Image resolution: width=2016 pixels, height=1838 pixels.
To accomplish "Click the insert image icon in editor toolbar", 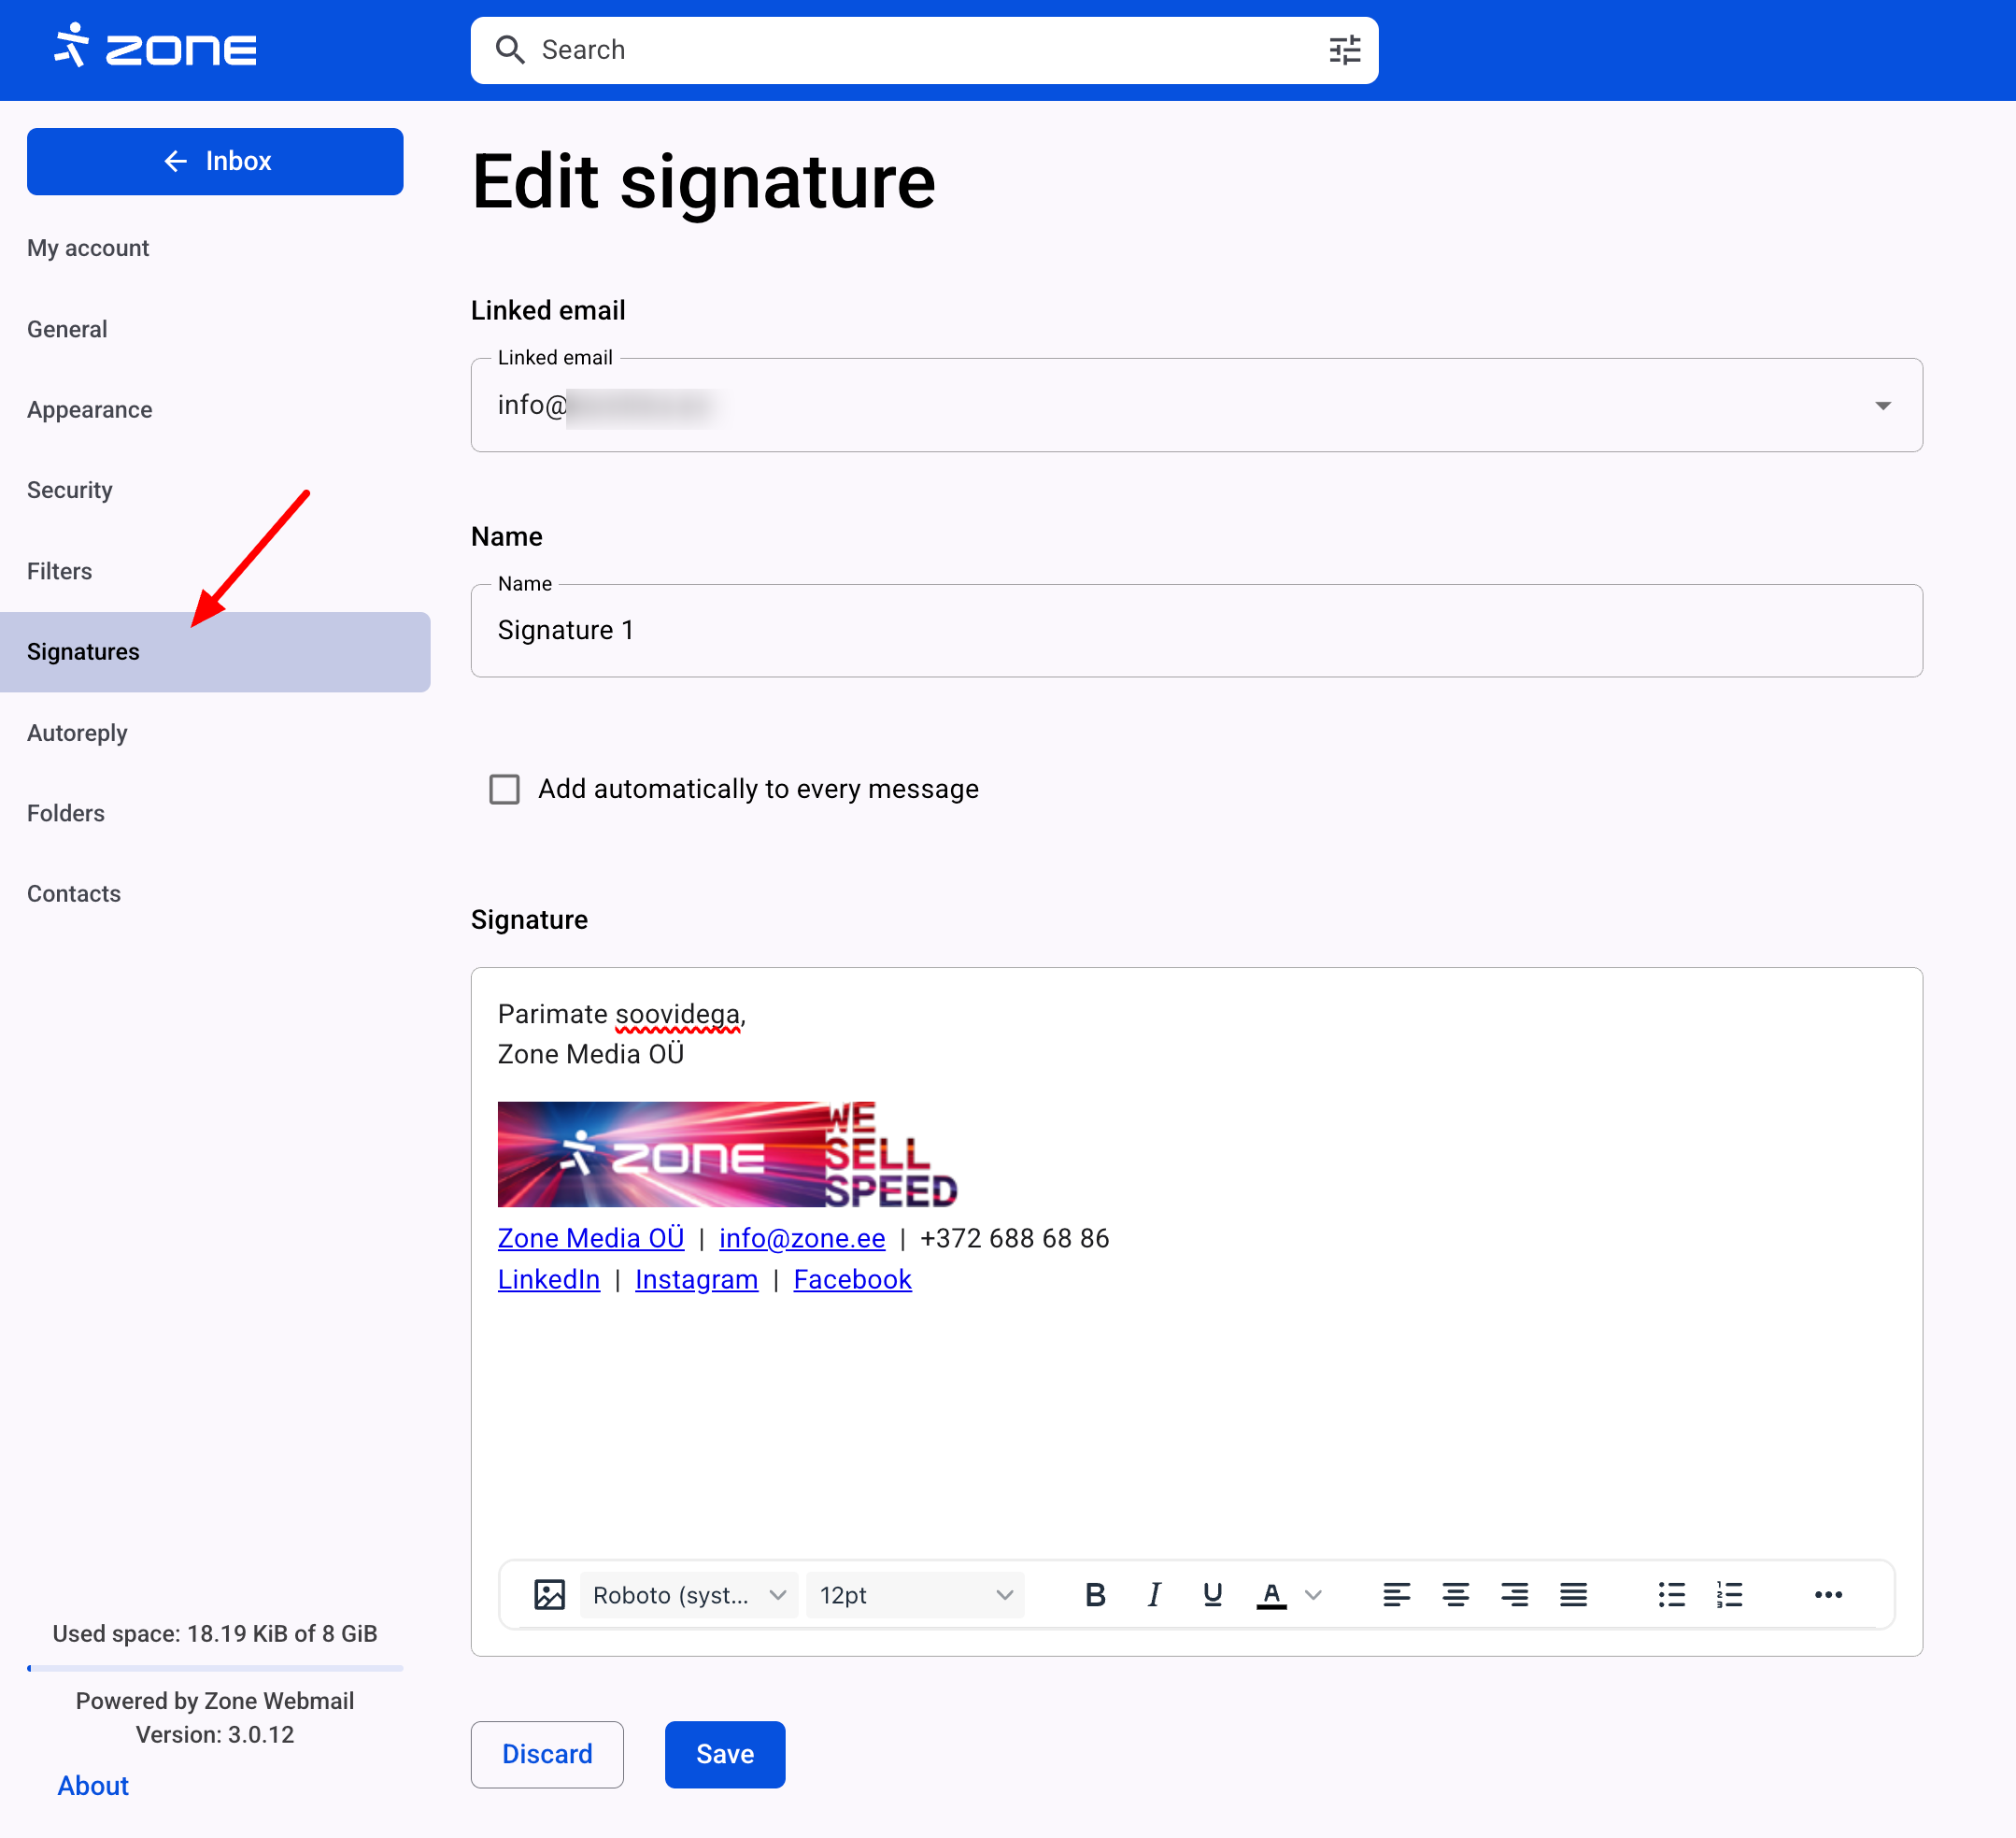I will click(549, 1594).
